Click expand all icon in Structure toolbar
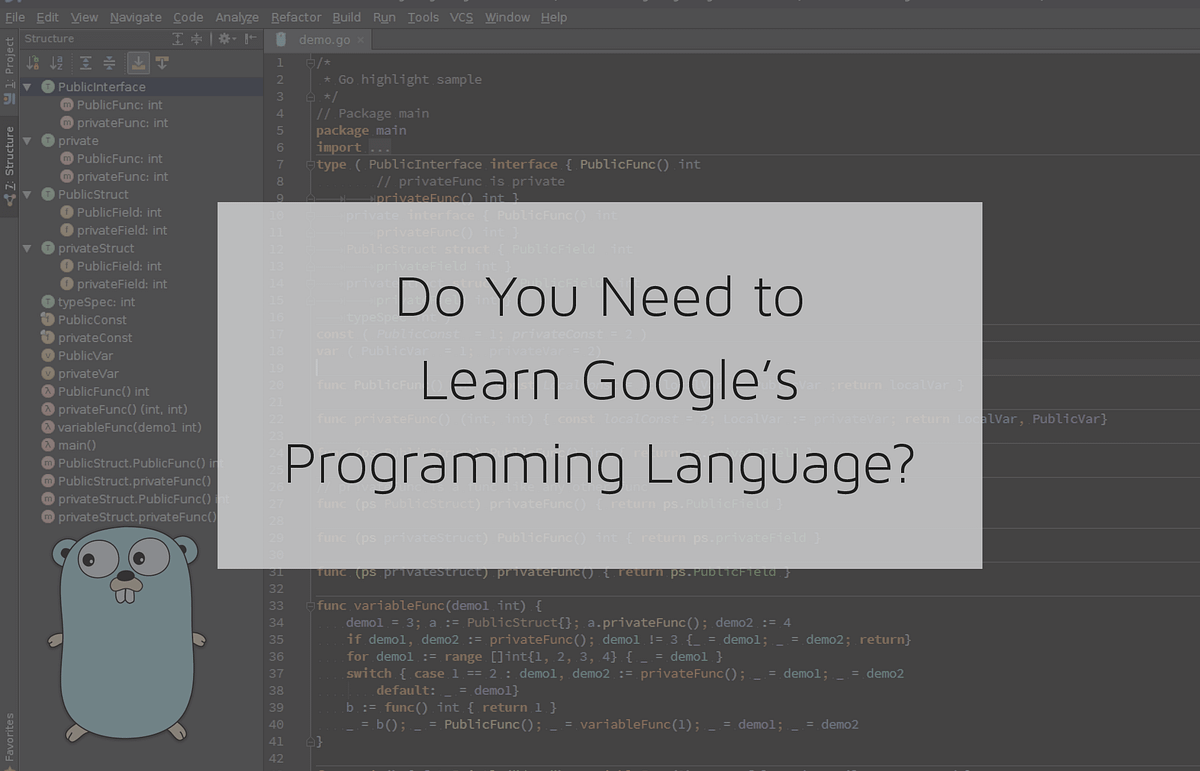1200x771 pixels. pos(86,62)
